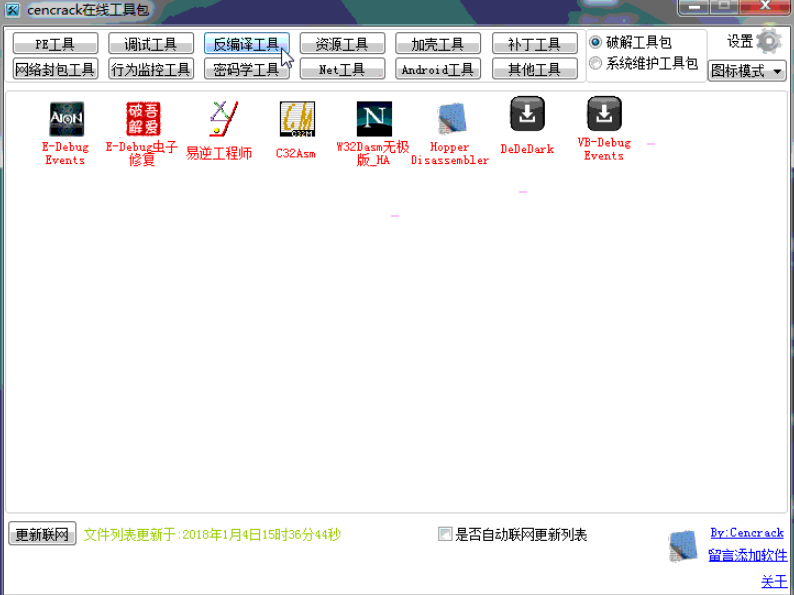Enable the 是否自动联网更新列表 checkbox
This screenshot has width=794, height=595.
(x=445, y=534)
